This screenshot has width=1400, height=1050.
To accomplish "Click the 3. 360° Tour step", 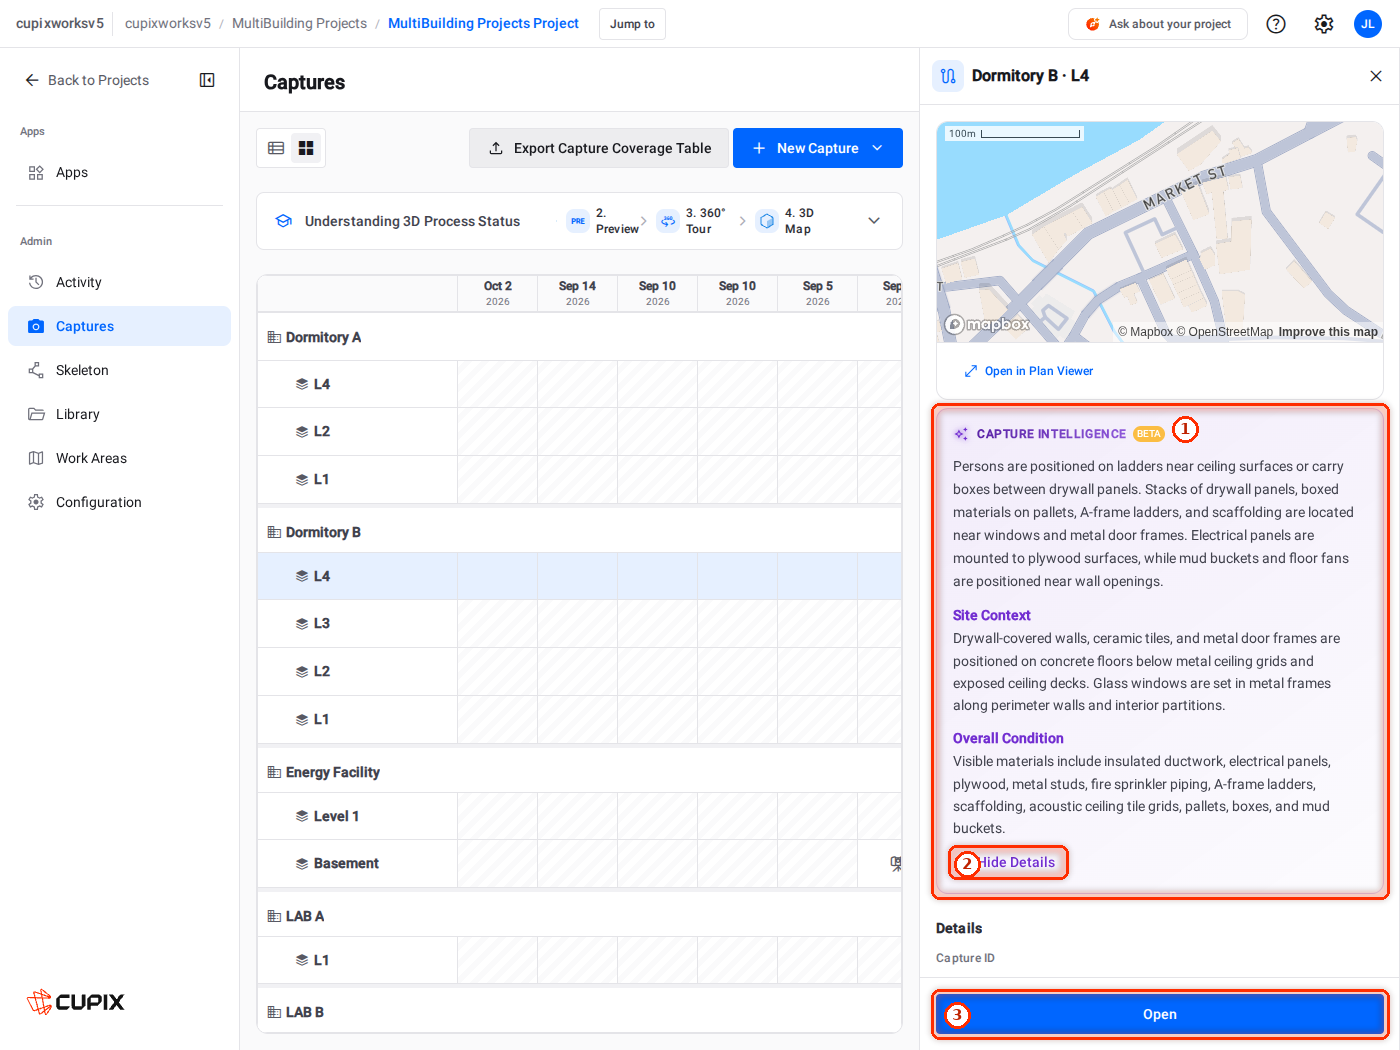I will click(x=692, y=221).
